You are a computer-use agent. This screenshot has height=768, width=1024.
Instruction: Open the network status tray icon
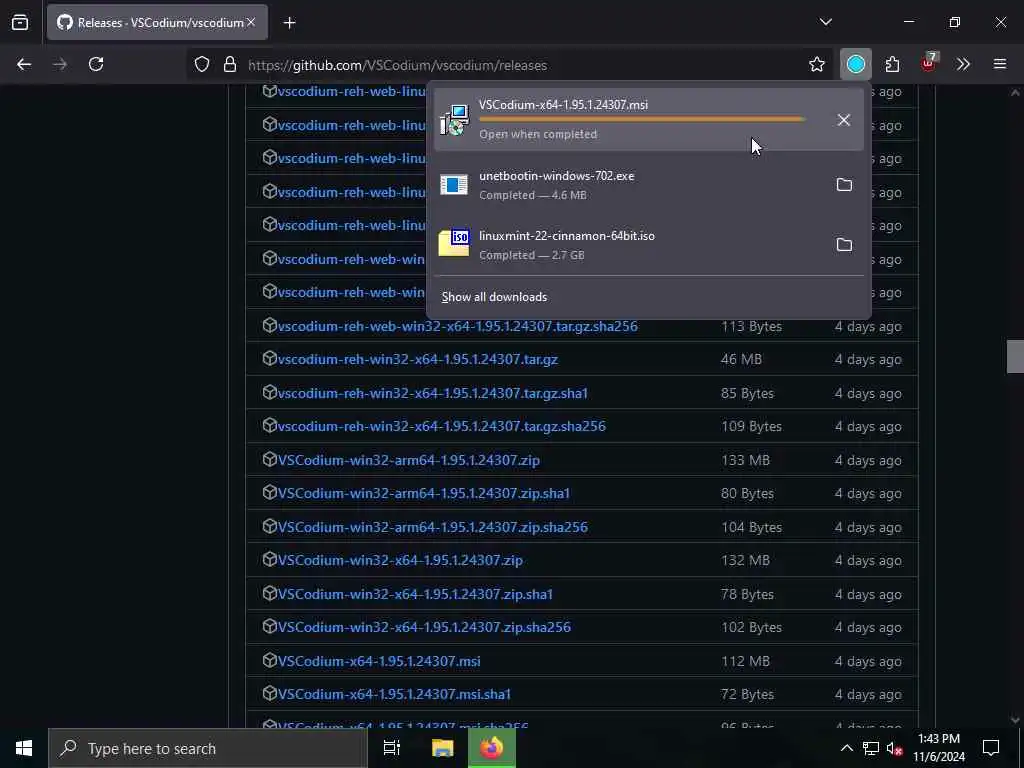(x=871, y=748)
